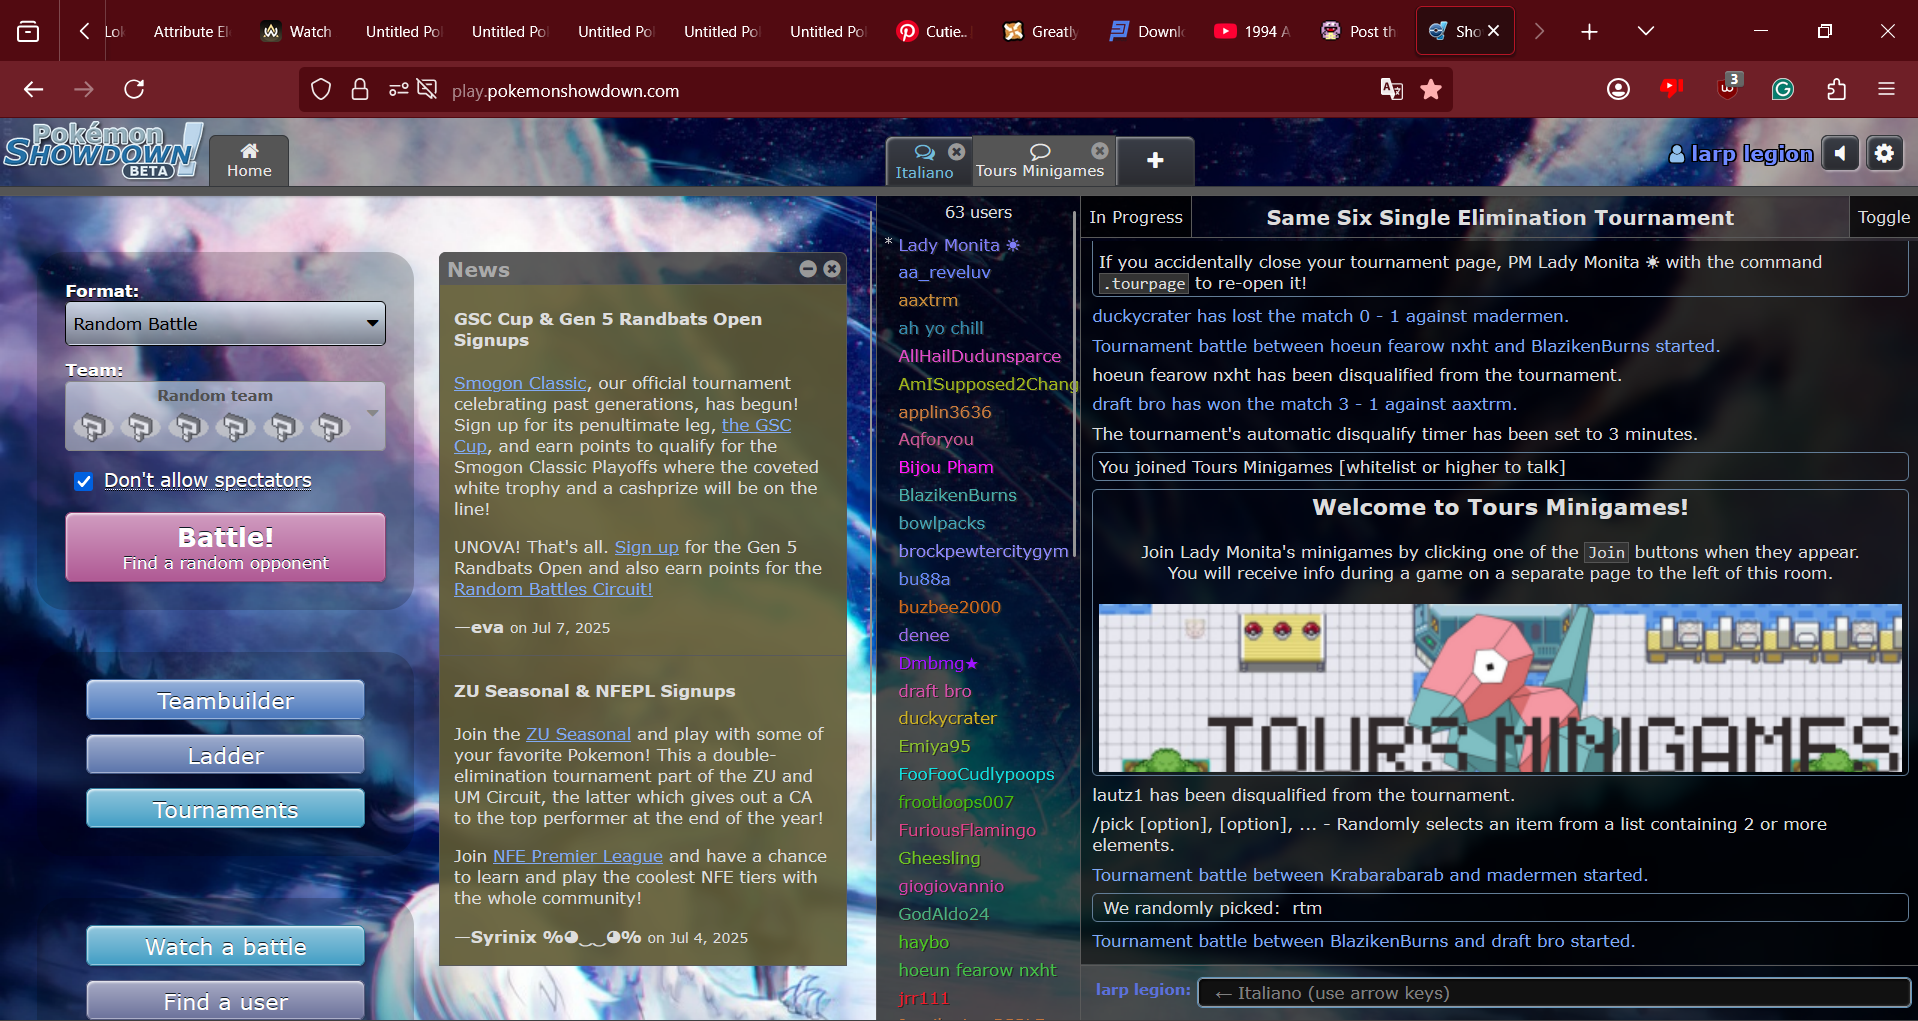Toggle Don't allow spectators checkbox
The height and width of the screenshot is (1021, 1918).
click(84, 481)
